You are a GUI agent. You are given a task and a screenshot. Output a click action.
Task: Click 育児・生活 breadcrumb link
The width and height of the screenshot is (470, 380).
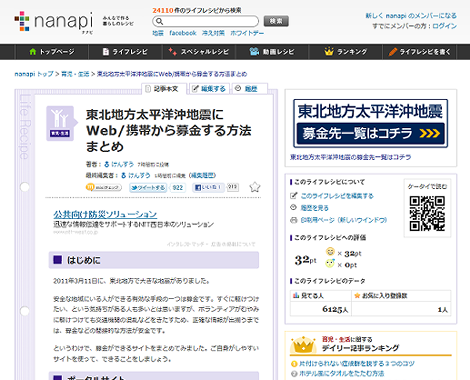click(75, 74)
